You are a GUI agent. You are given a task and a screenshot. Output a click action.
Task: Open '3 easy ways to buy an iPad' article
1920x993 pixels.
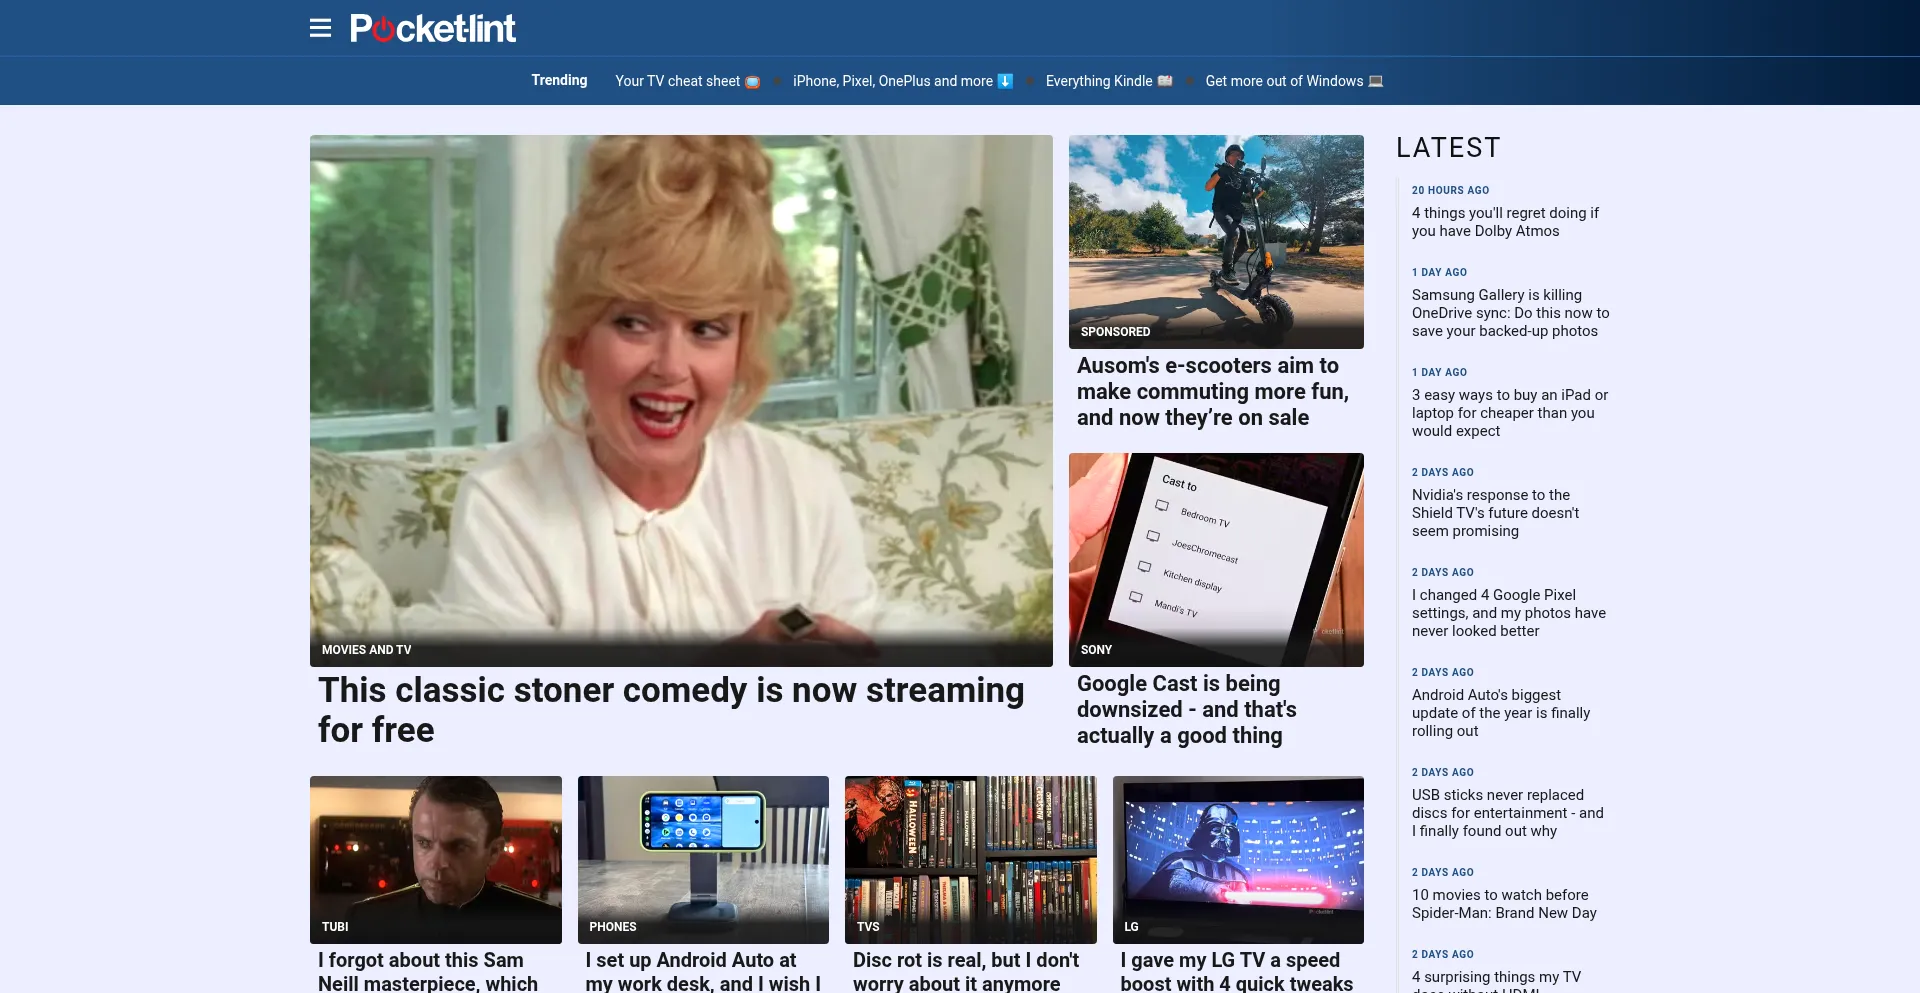(x=1510, y=413)
